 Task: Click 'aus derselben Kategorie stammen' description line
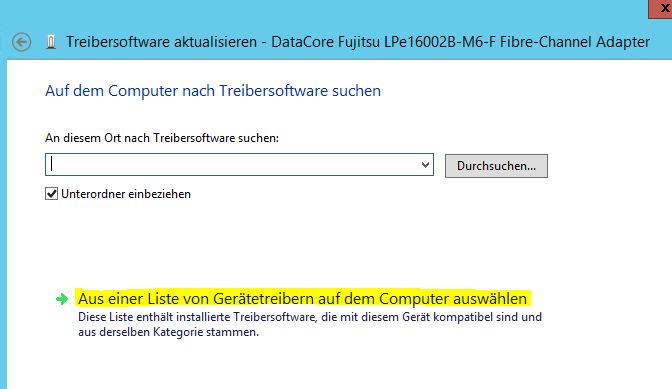click(168, 332)
